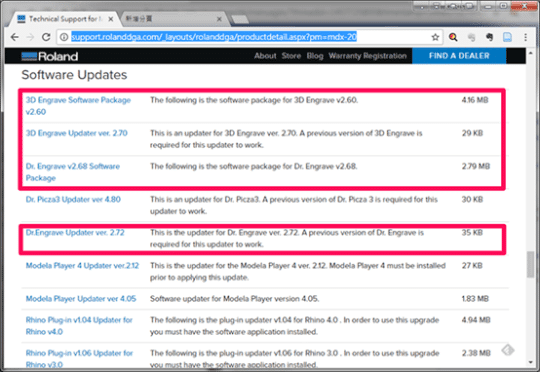540x372 pixels.
Task: Click the Rhino 3.0 plug-in updater description
Action: tap(295, 359)
